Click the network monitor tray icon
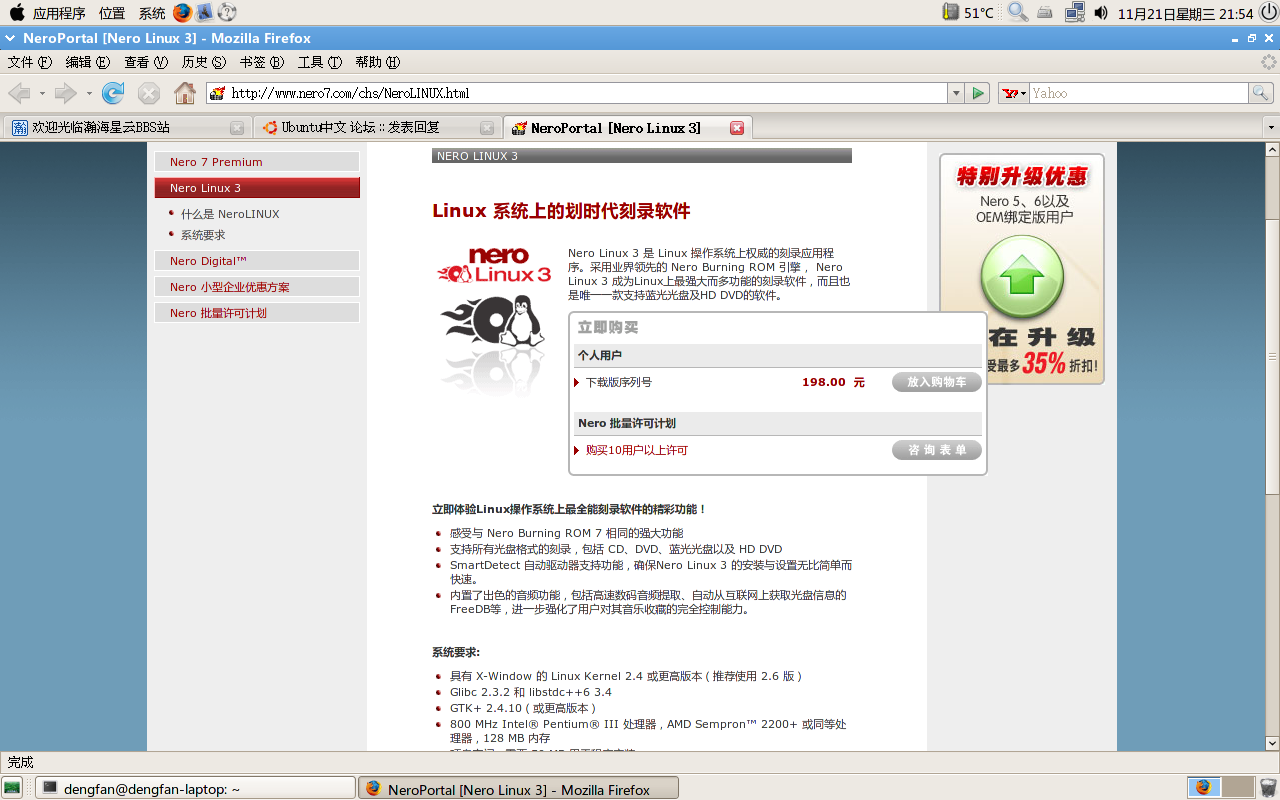1280x800 pixels. coord(1075,13)
